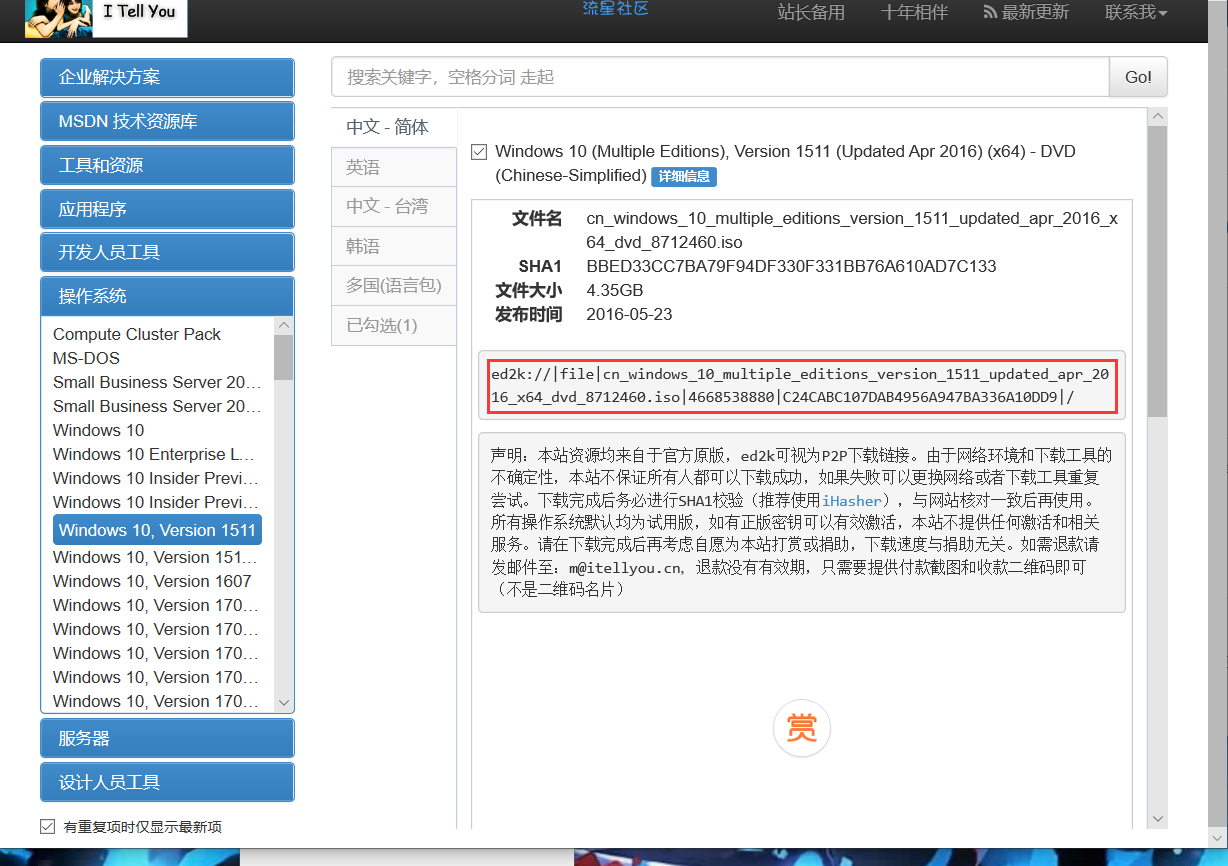Click the main content scroll down arrow
This screenshot has width=1228, height=866.
(x=1157, y=819)
